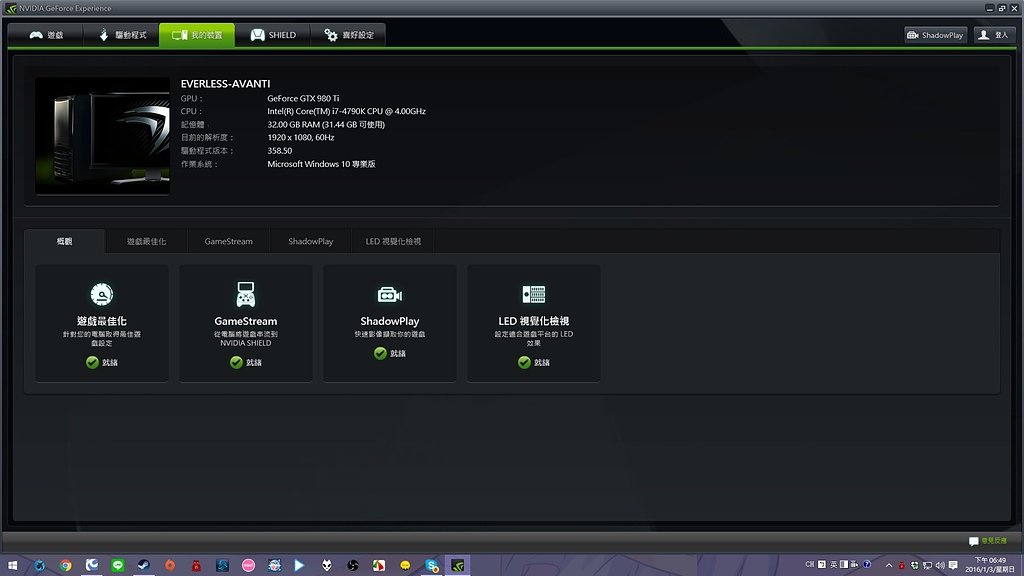The width and height of the screenshot is (1024, 576).
Task: Click the LED Visualizer icon
Action: point(534,295)
